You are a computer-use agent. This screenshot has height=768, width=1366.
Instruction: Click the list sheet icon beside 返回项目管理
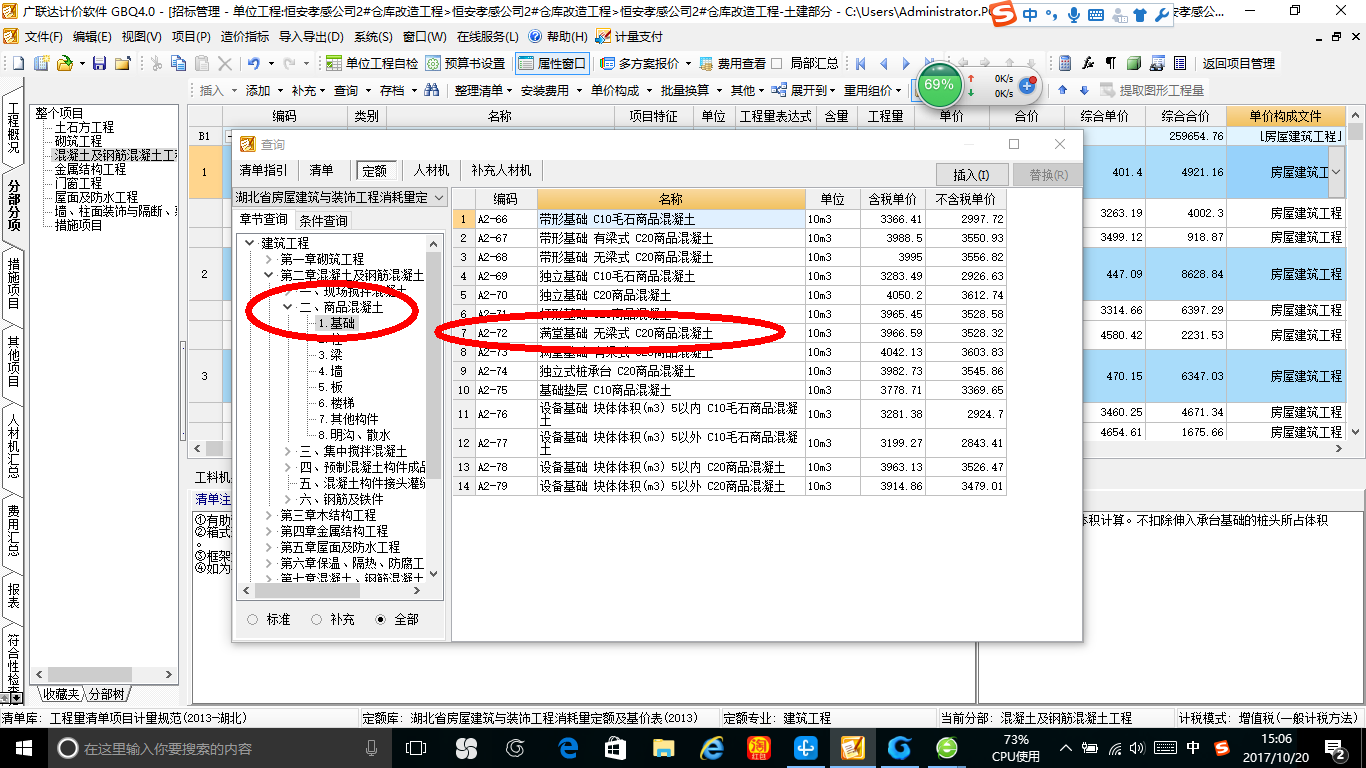tap(1180, 63)
